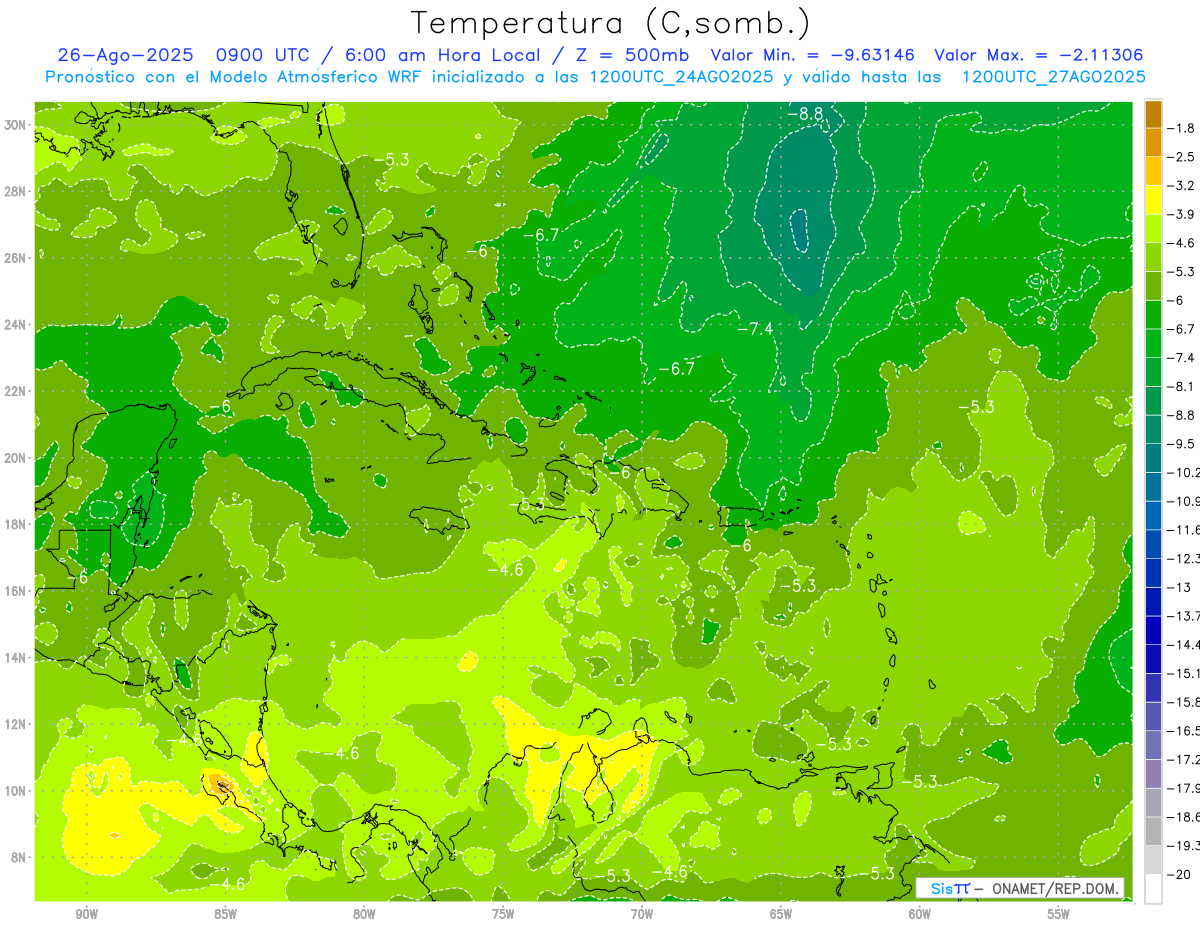Click the 60W longitude axis label
1200x927 pixels.
point(920,914)
